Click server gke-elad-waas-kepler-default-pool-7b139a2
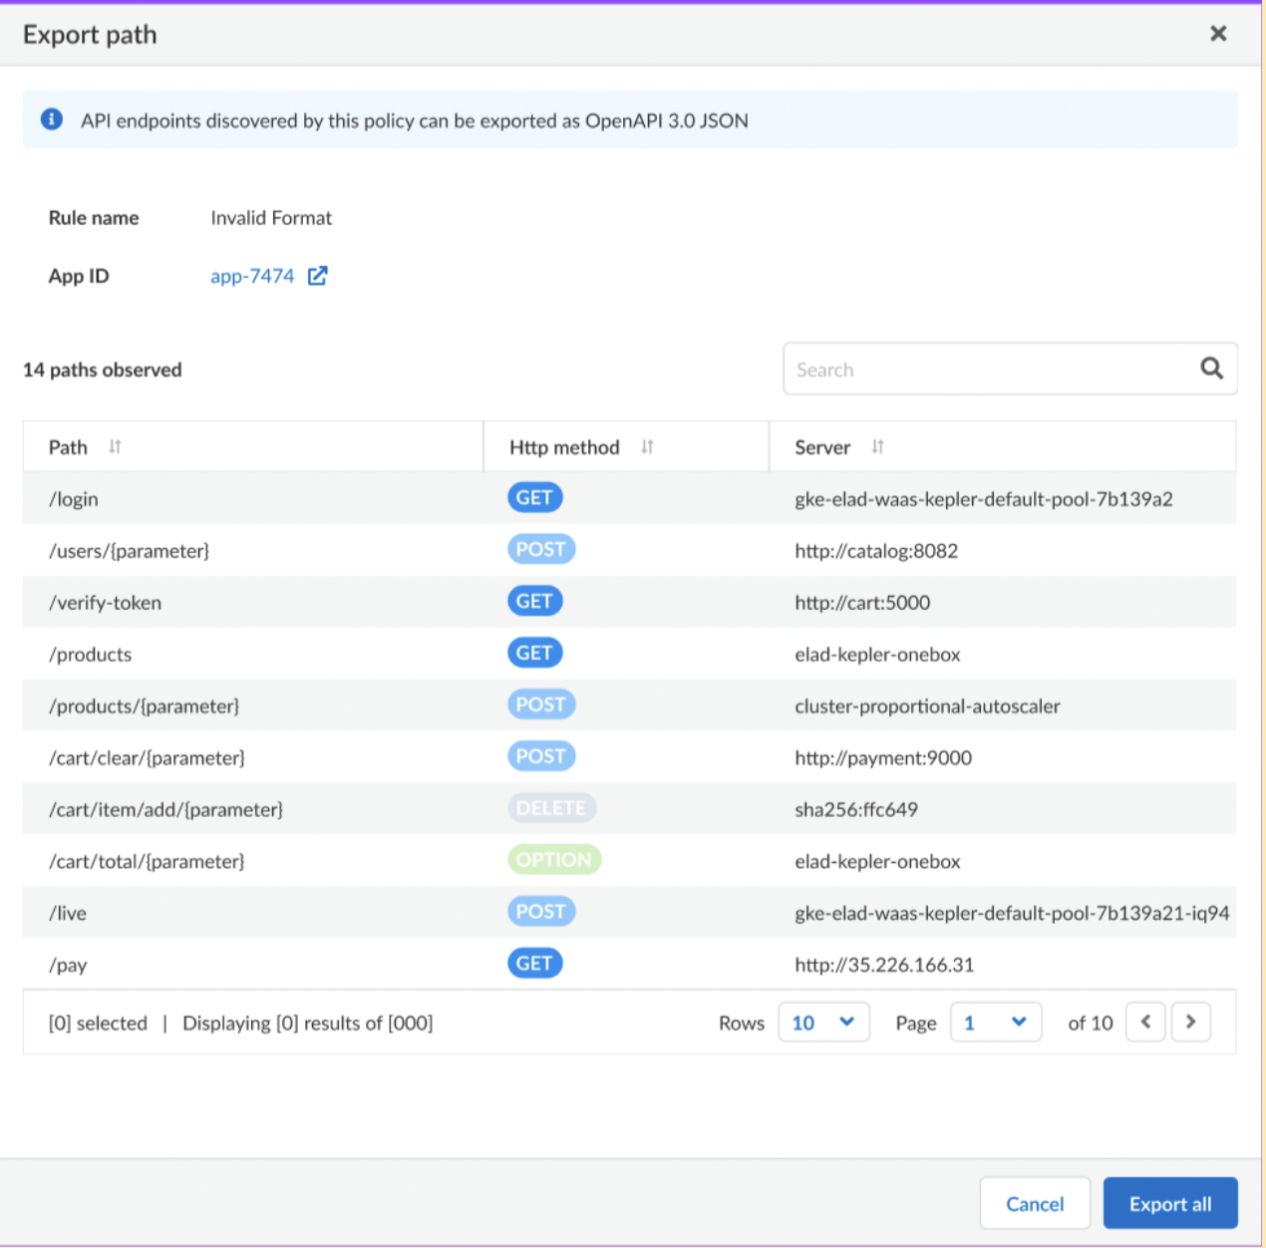The width and height of the screenshot is (1266, 1248). (x=984, y=499)
